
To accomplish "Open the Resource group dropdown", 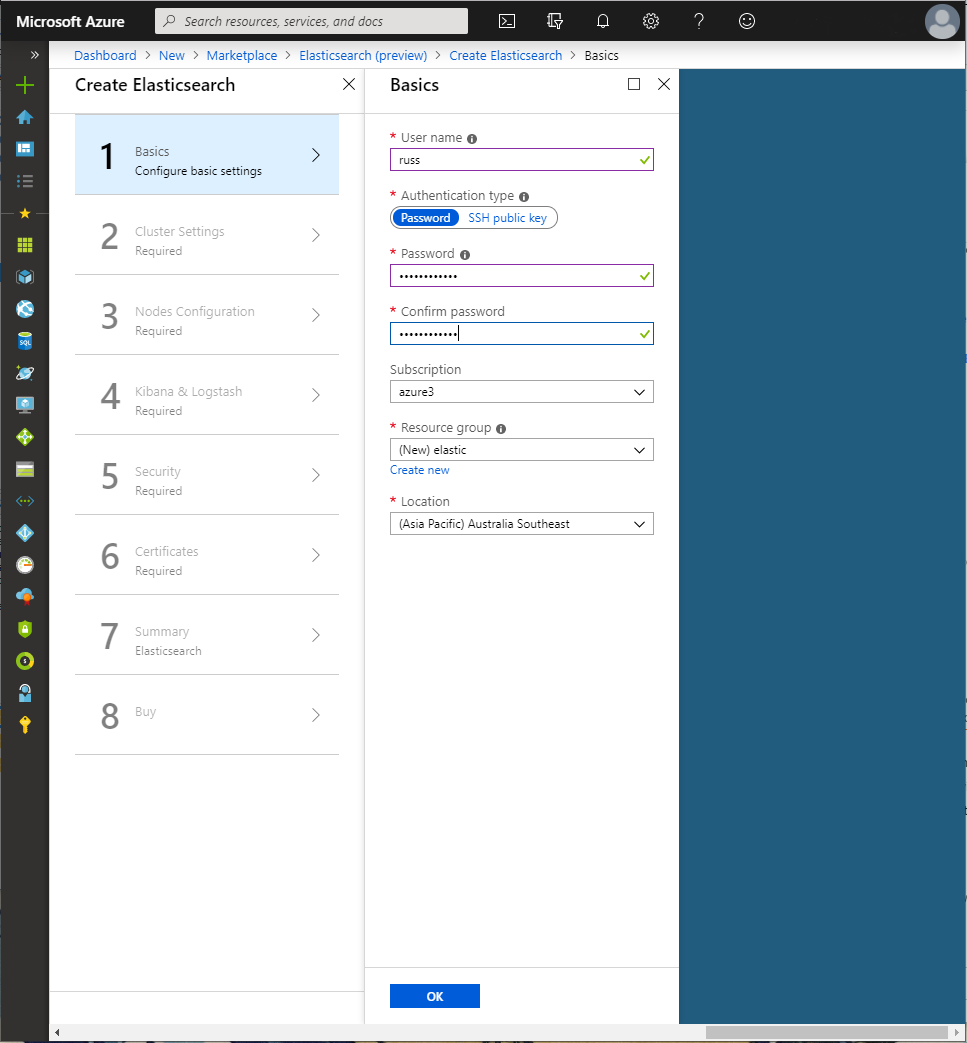I will pyautogui.click(x=521, y=449).
